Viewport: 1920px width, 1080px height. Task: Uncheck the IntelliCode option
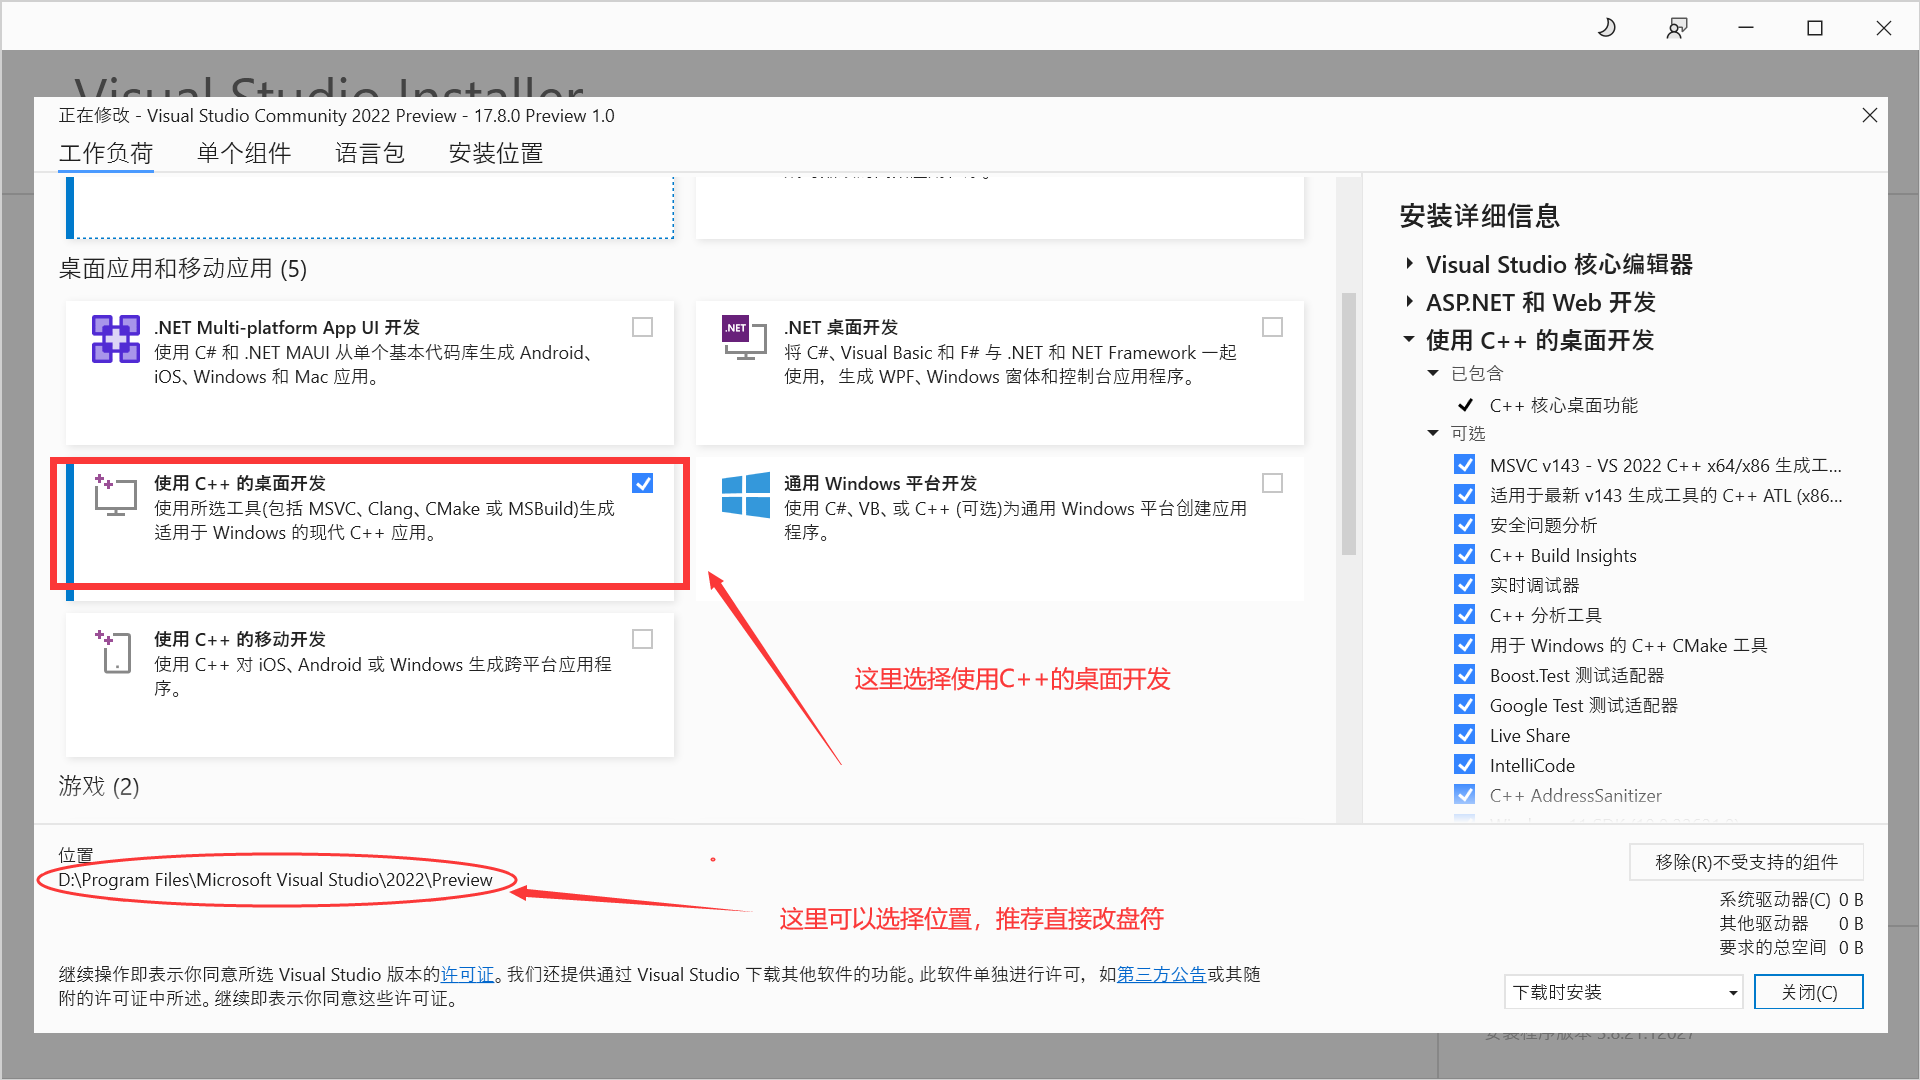(x=1465, y=765)
